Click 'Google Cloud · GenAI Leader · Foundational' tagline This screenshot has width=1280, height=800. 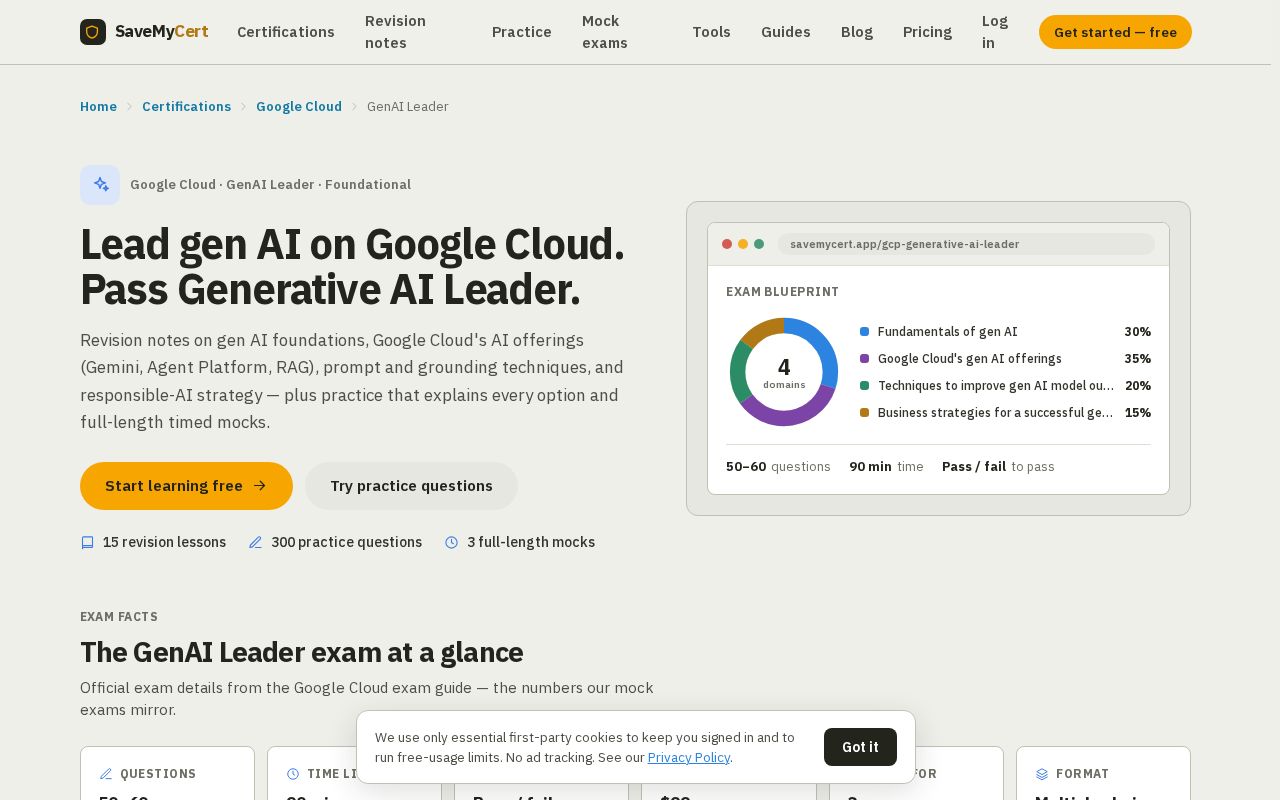270,185
